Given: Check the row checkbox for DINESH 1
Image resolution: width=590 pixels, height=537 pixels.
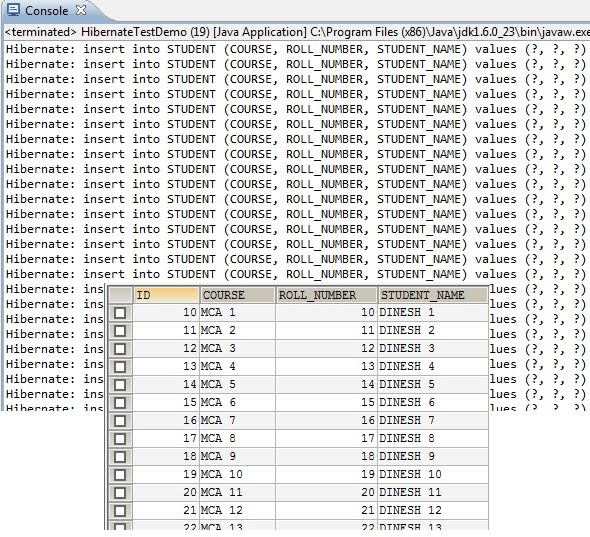Looking at the screenshot, I should click(x=120, y=313).
